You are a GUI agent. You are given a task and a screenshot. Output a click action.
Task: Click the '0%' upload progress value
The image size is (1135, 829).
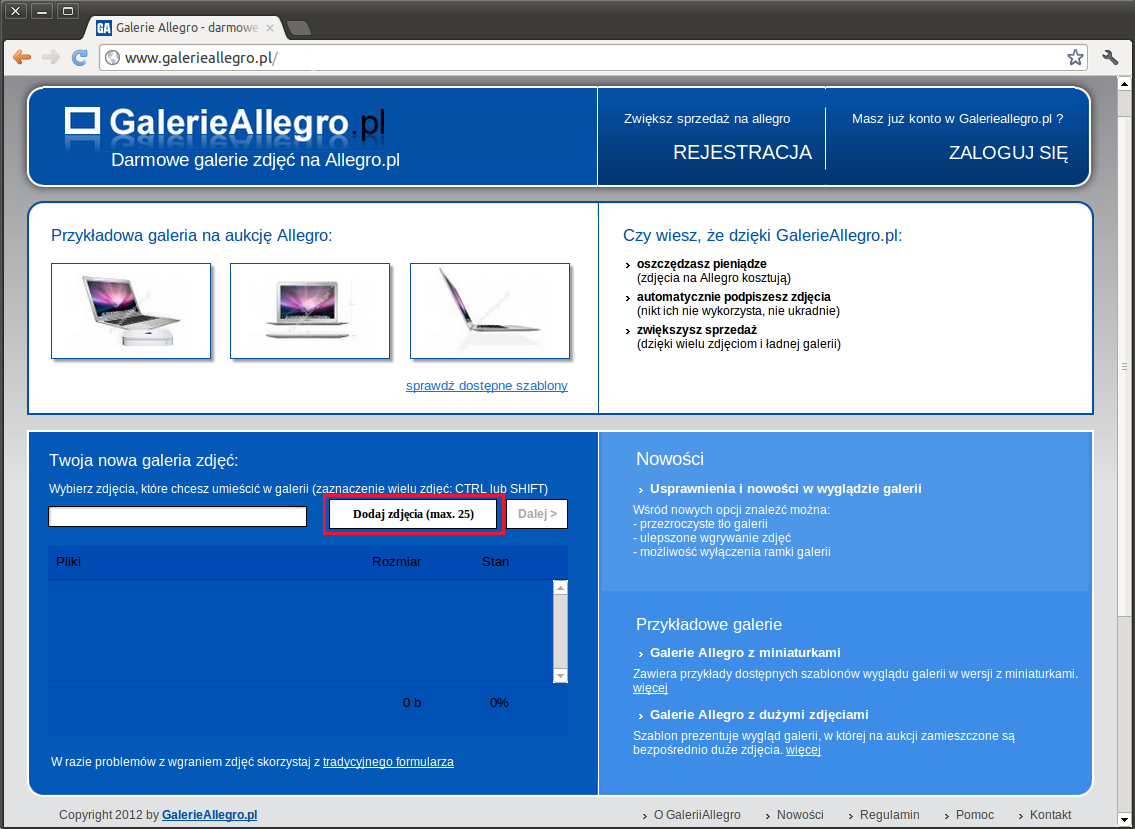pos(499,703)
